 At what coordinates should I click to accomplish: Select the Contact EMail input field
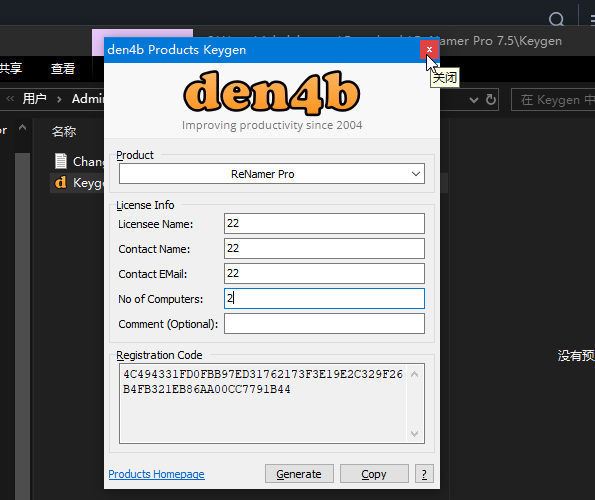click(324, 274)
